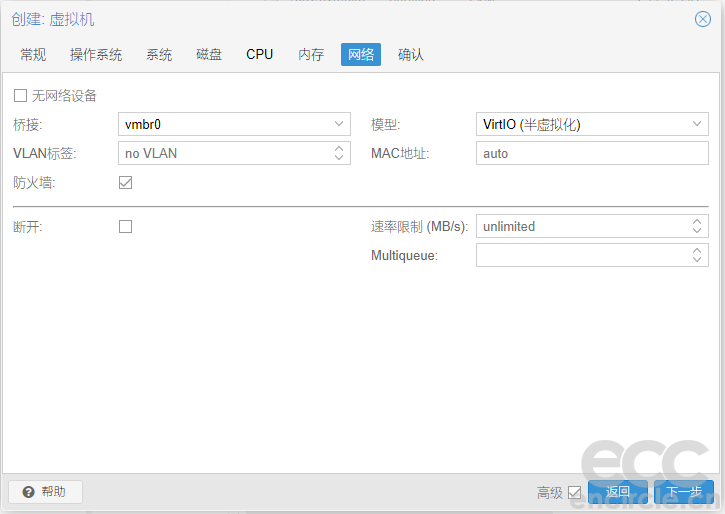Click the Multiqueue spinner arrows

[697, 255]
